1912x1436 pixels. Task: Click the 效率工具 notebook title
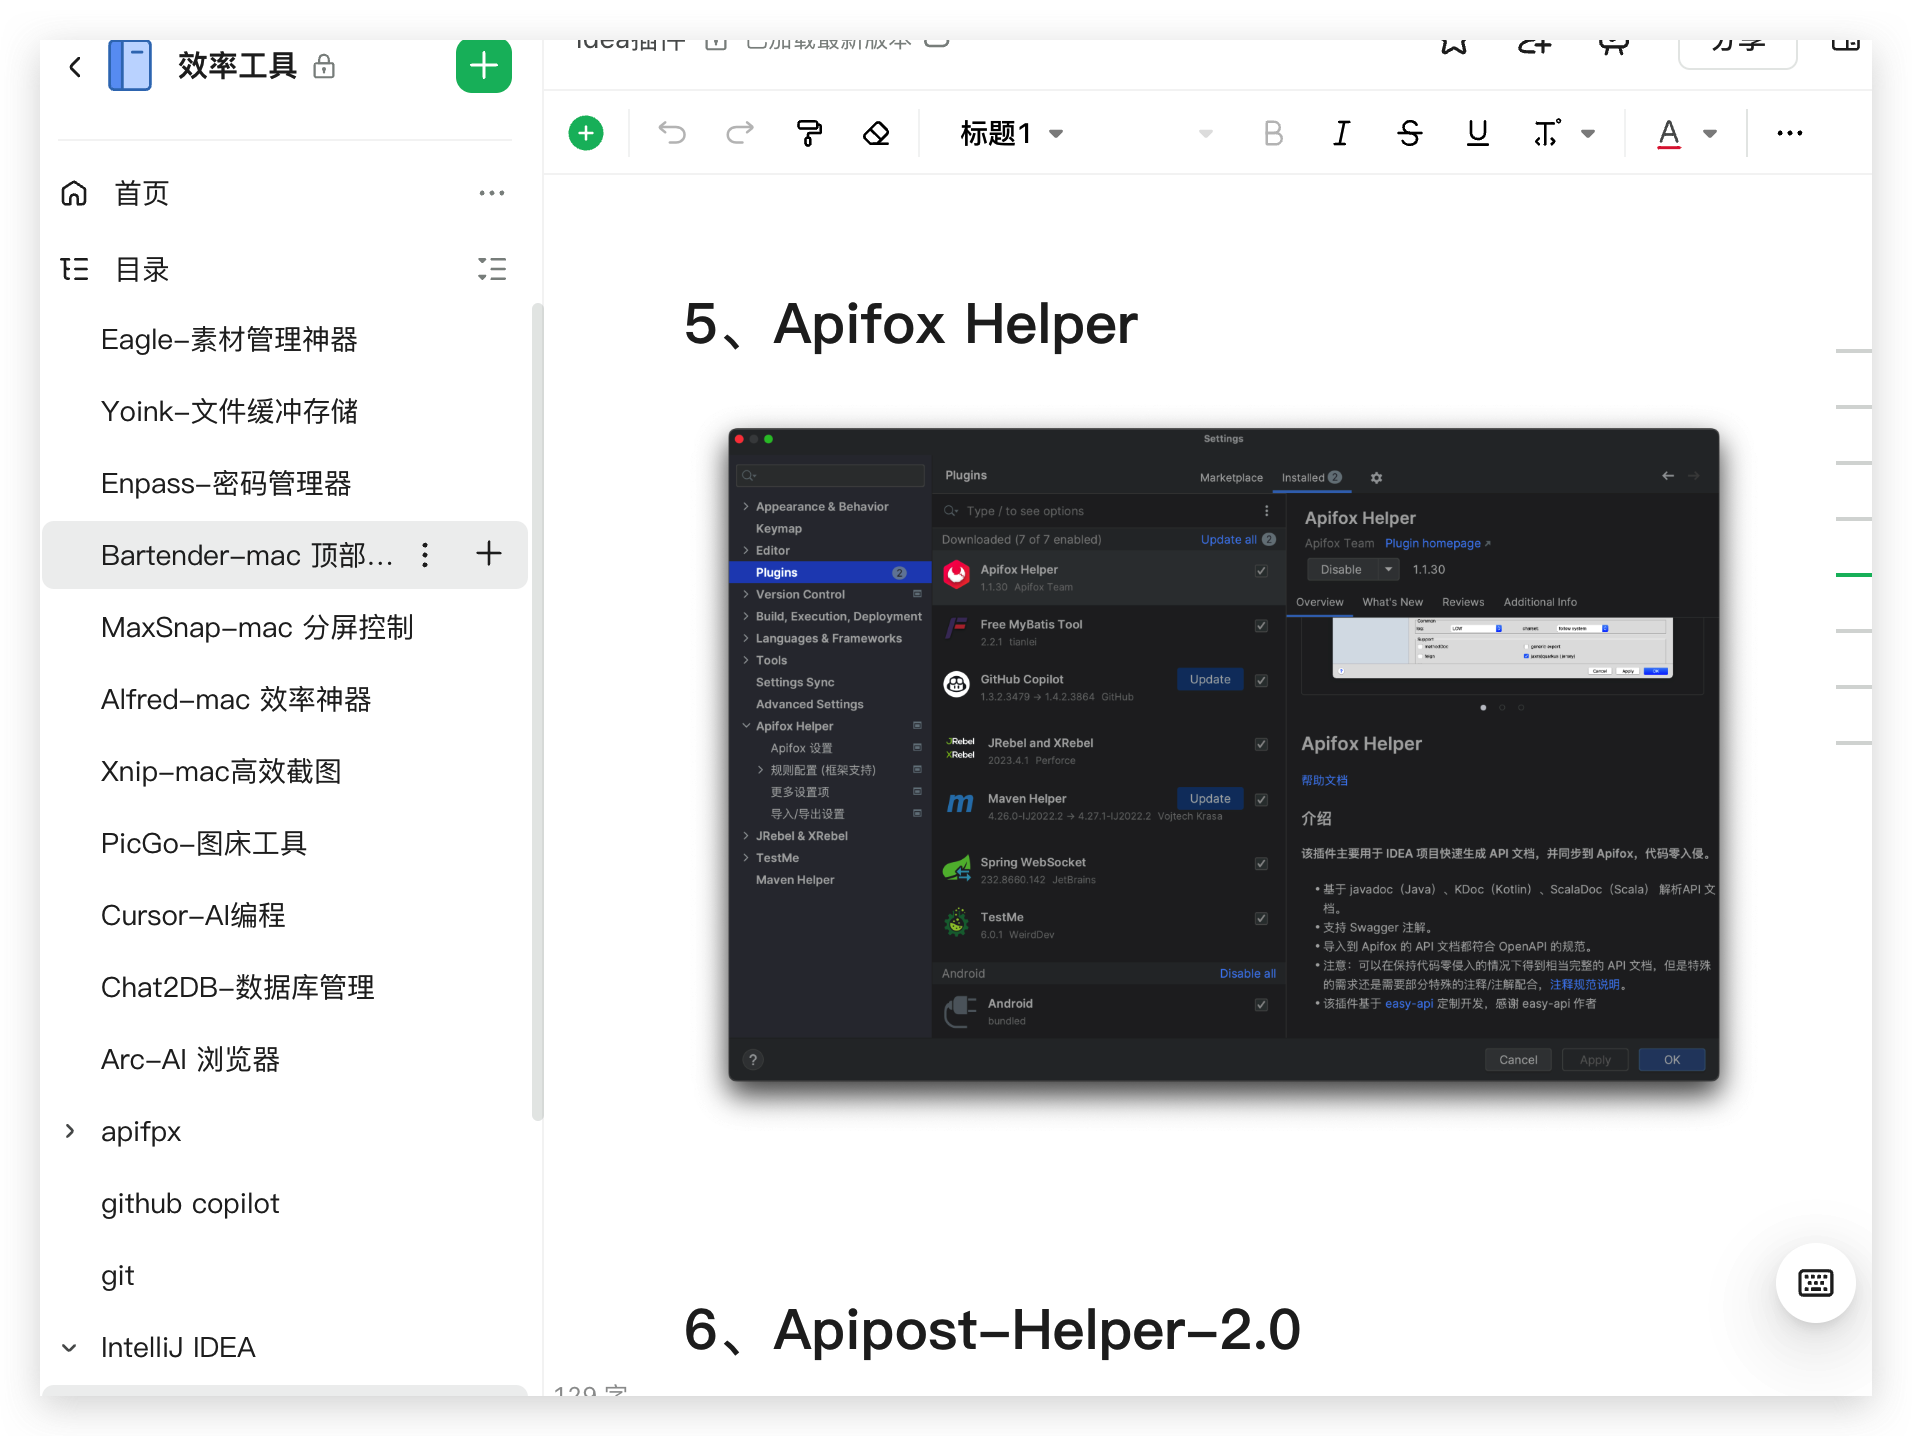[x=237, y=66]
